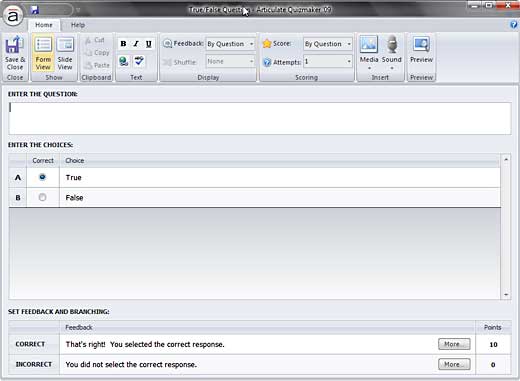Run the spell check icon
Screen dimensions: 520x381
[139, 61]
